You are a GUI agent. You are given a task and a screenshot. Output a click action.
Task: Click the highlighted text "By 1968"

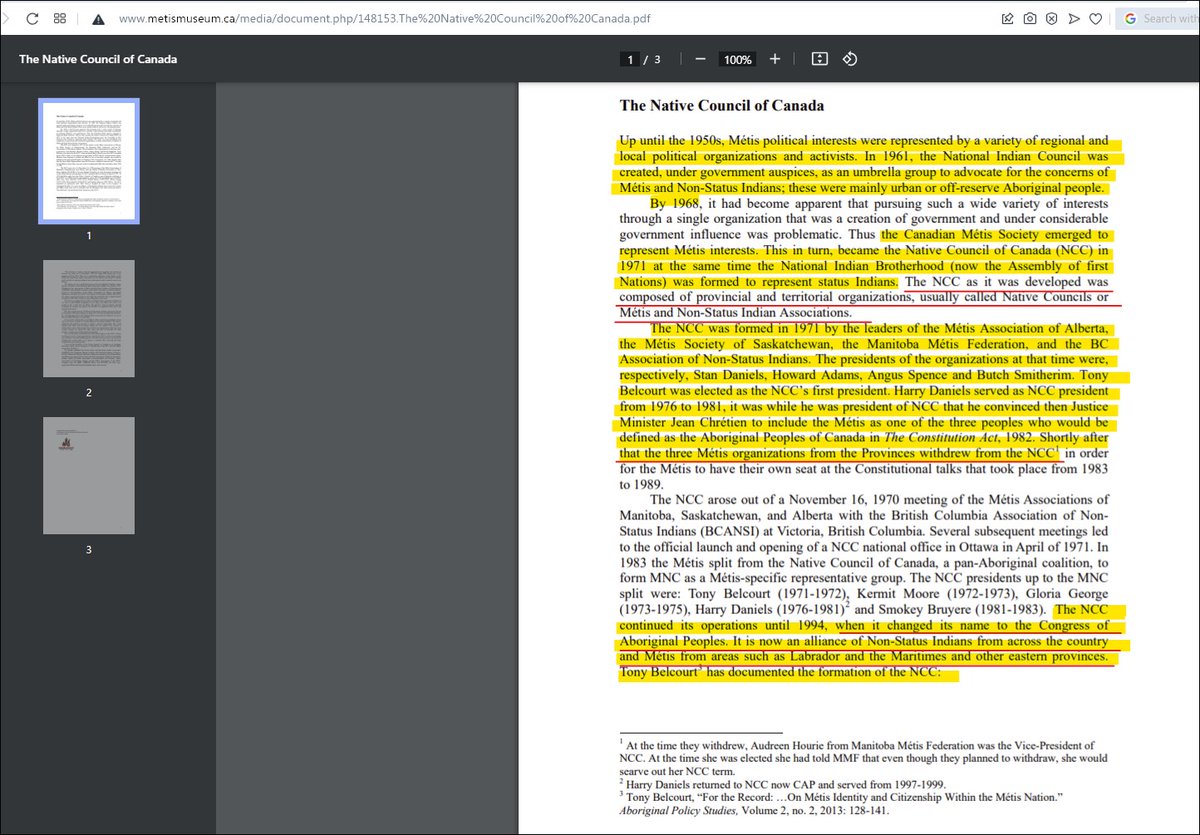[673, 203]
